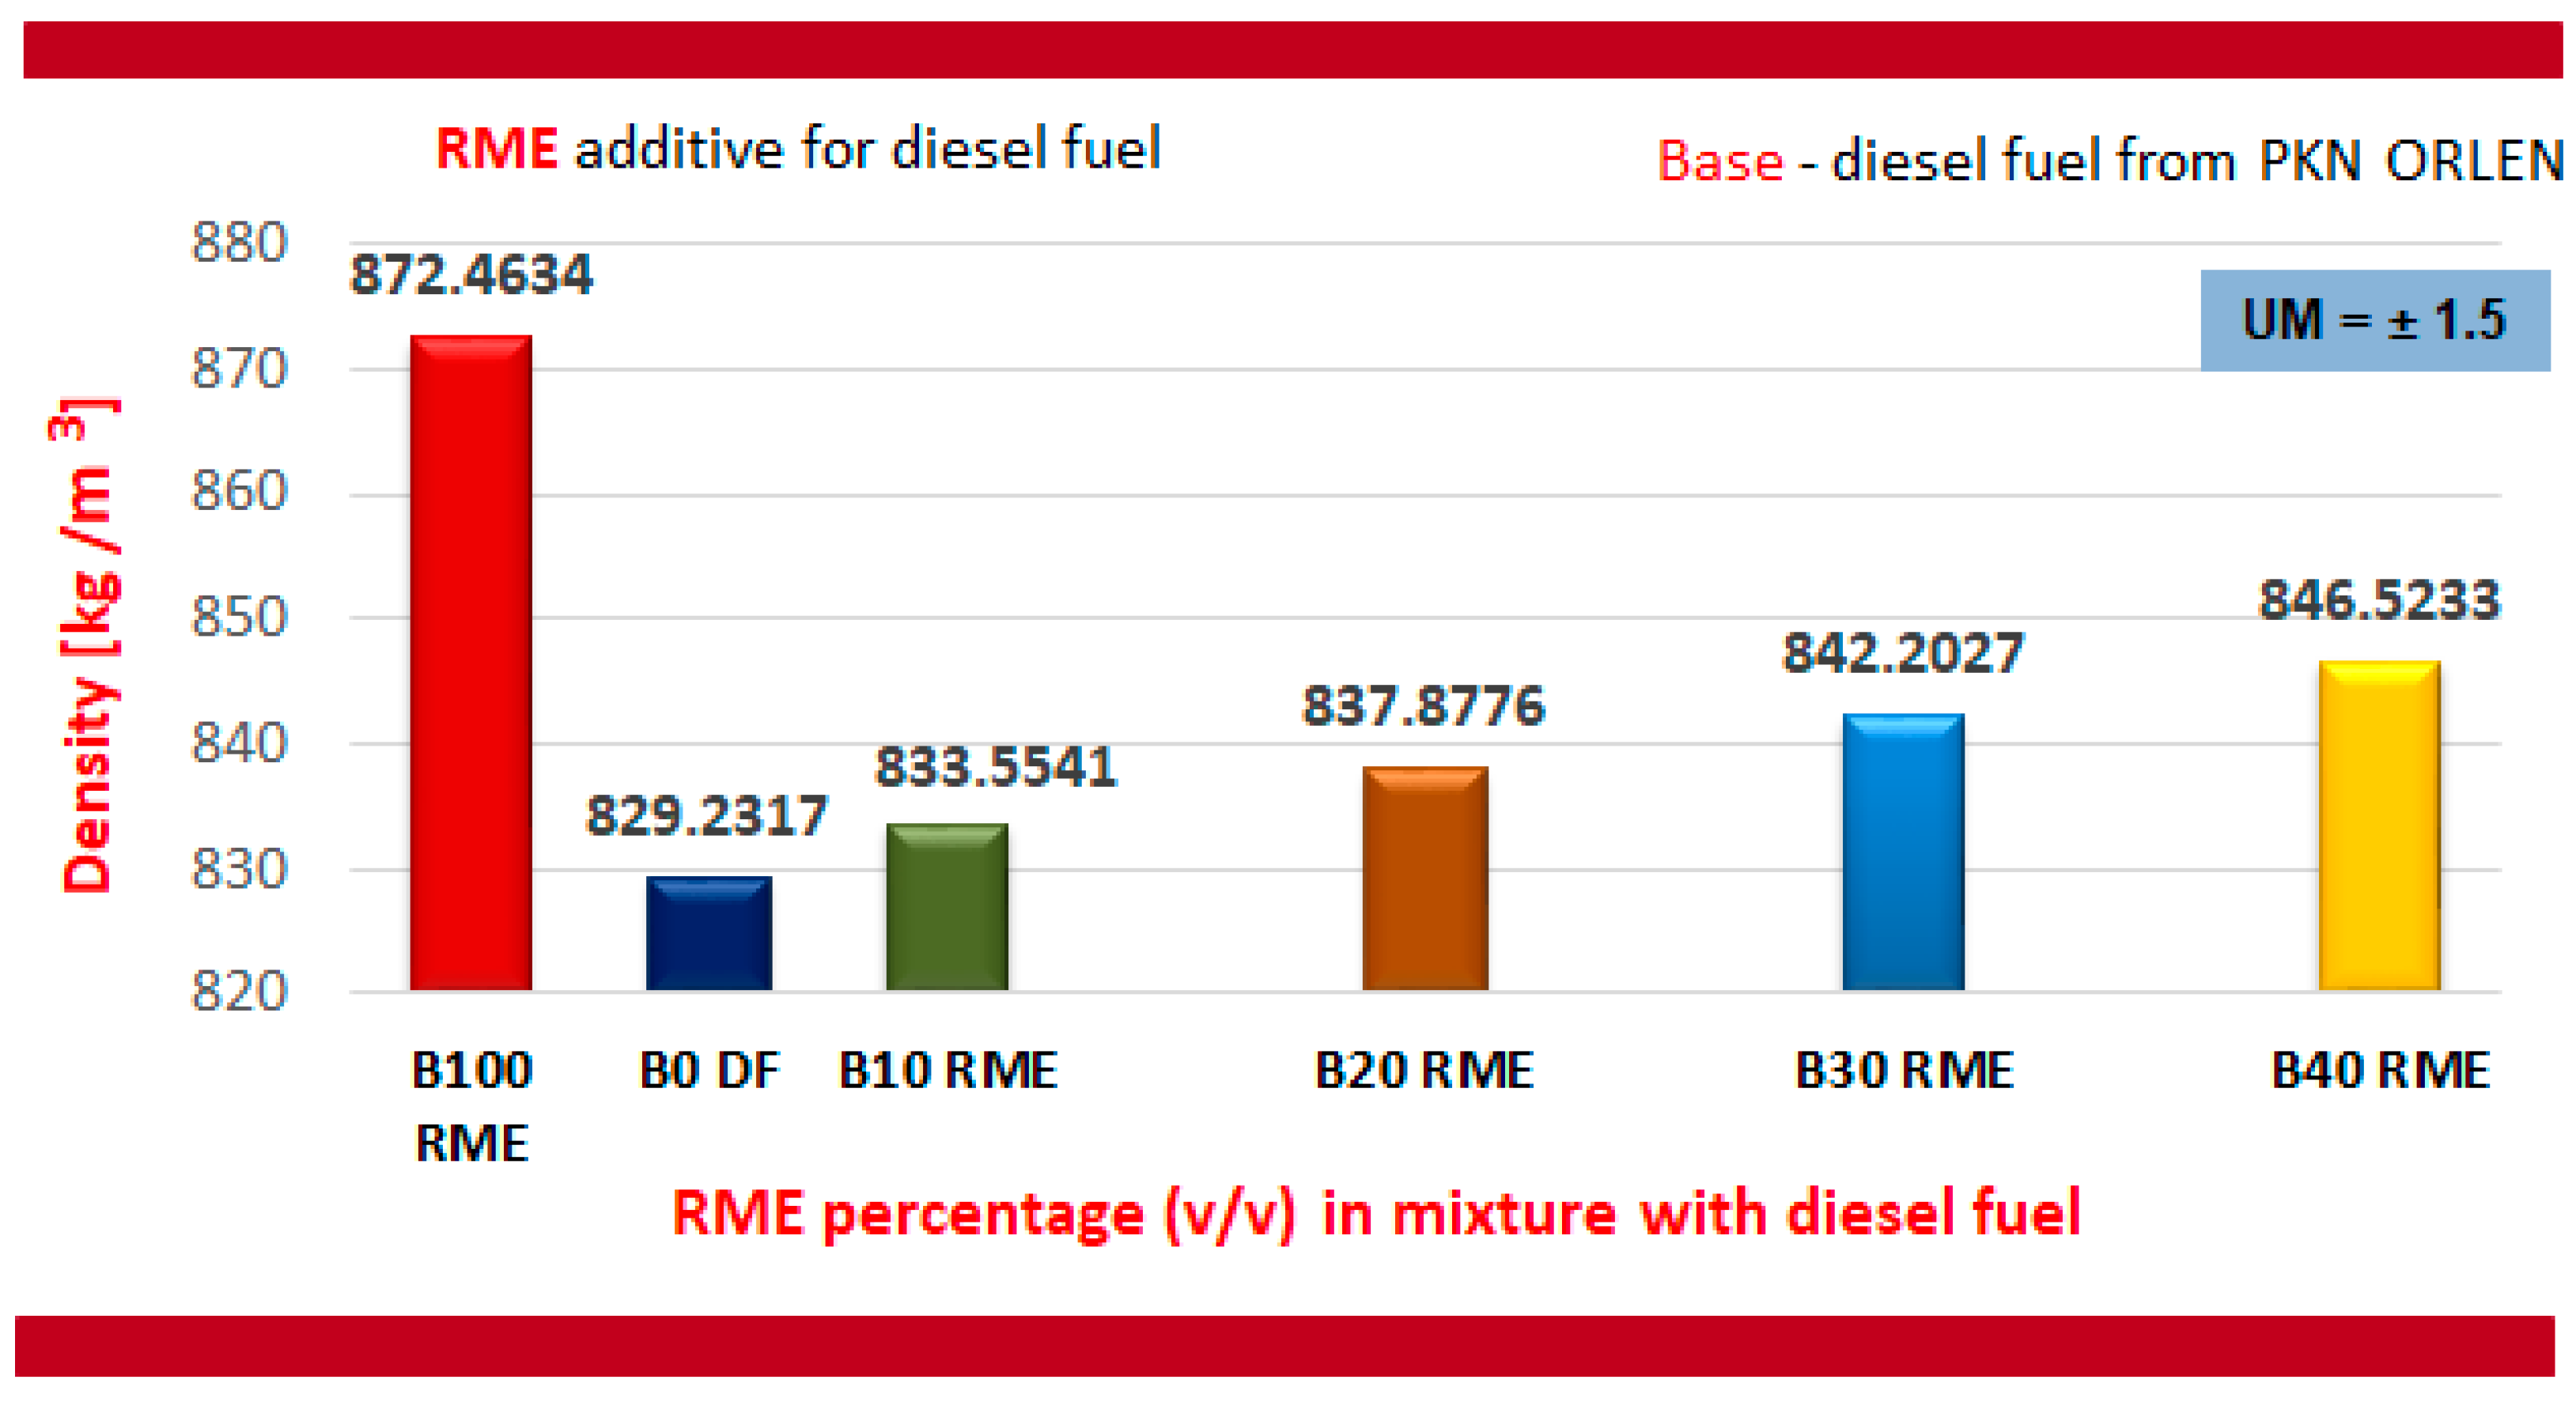This screenshot has width=2576, height=1402.
Task: Select the 837.8776 data label
Action: click(1423, 706)
